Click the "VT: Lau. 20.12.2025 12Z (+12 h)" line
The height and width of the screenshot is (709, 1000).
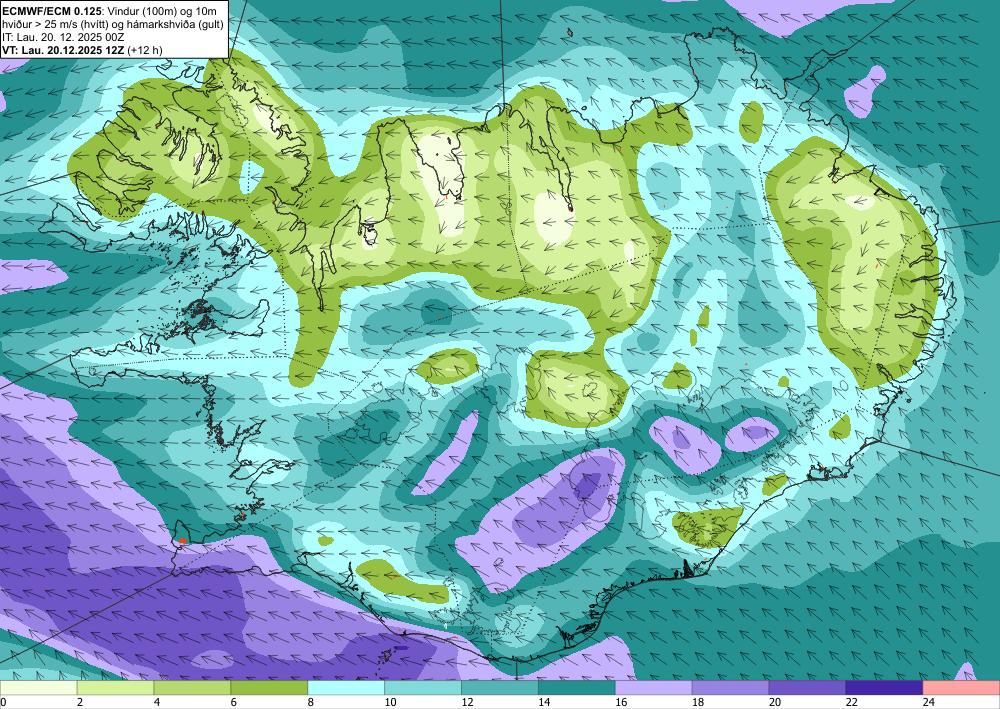coord(82,50)
